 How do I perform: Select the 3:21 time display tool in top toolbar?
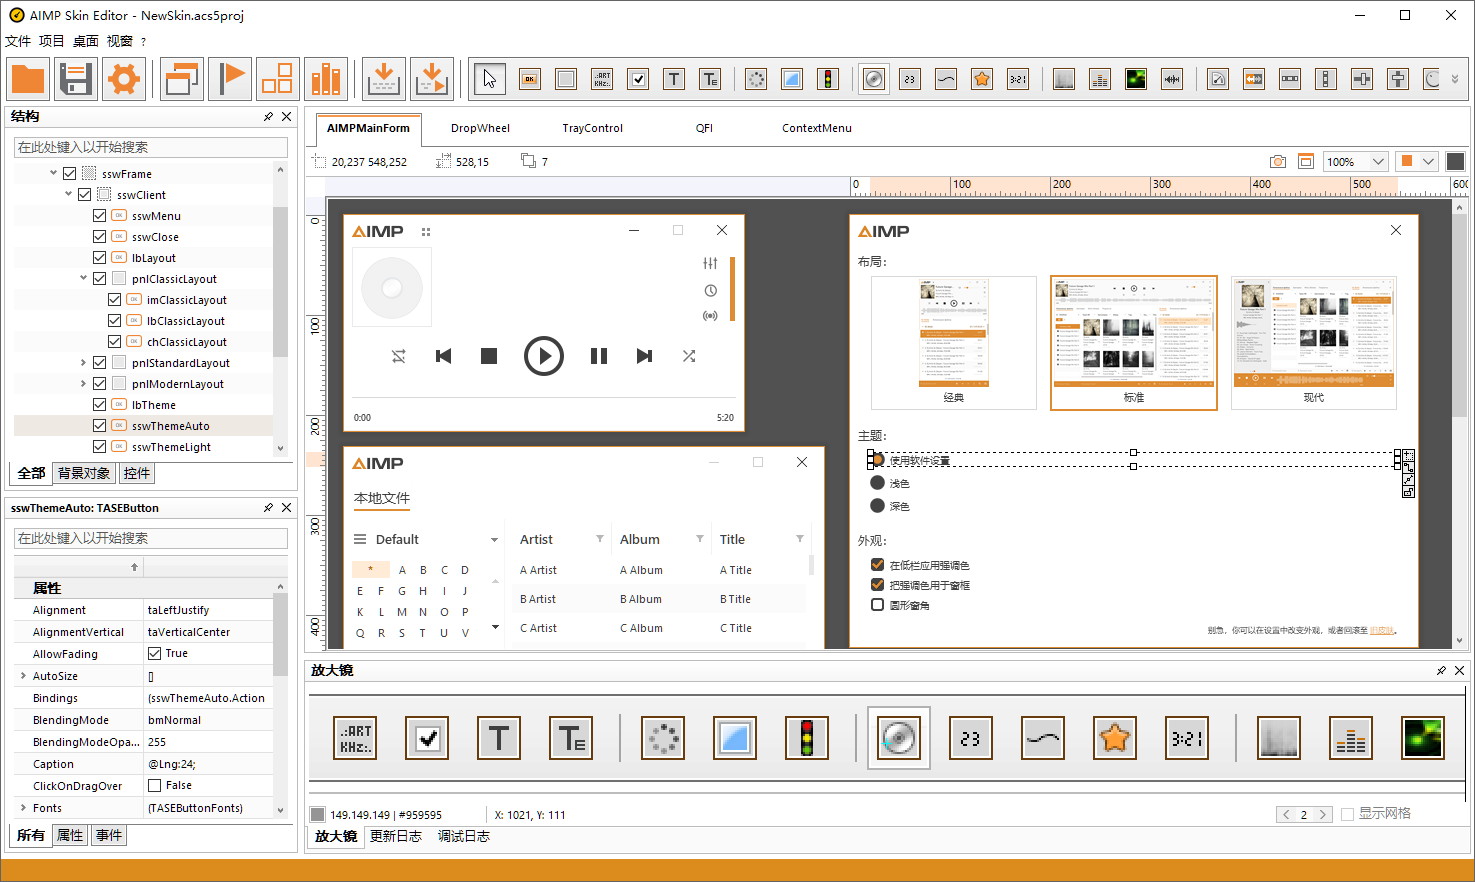pyautogui.click(x=1018, y=79)
